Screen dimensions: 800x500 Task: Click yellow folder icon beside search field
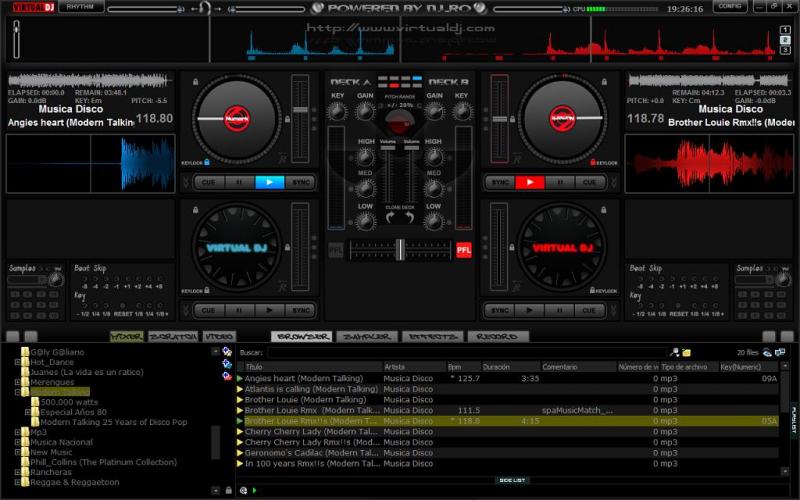click(687, 352)
